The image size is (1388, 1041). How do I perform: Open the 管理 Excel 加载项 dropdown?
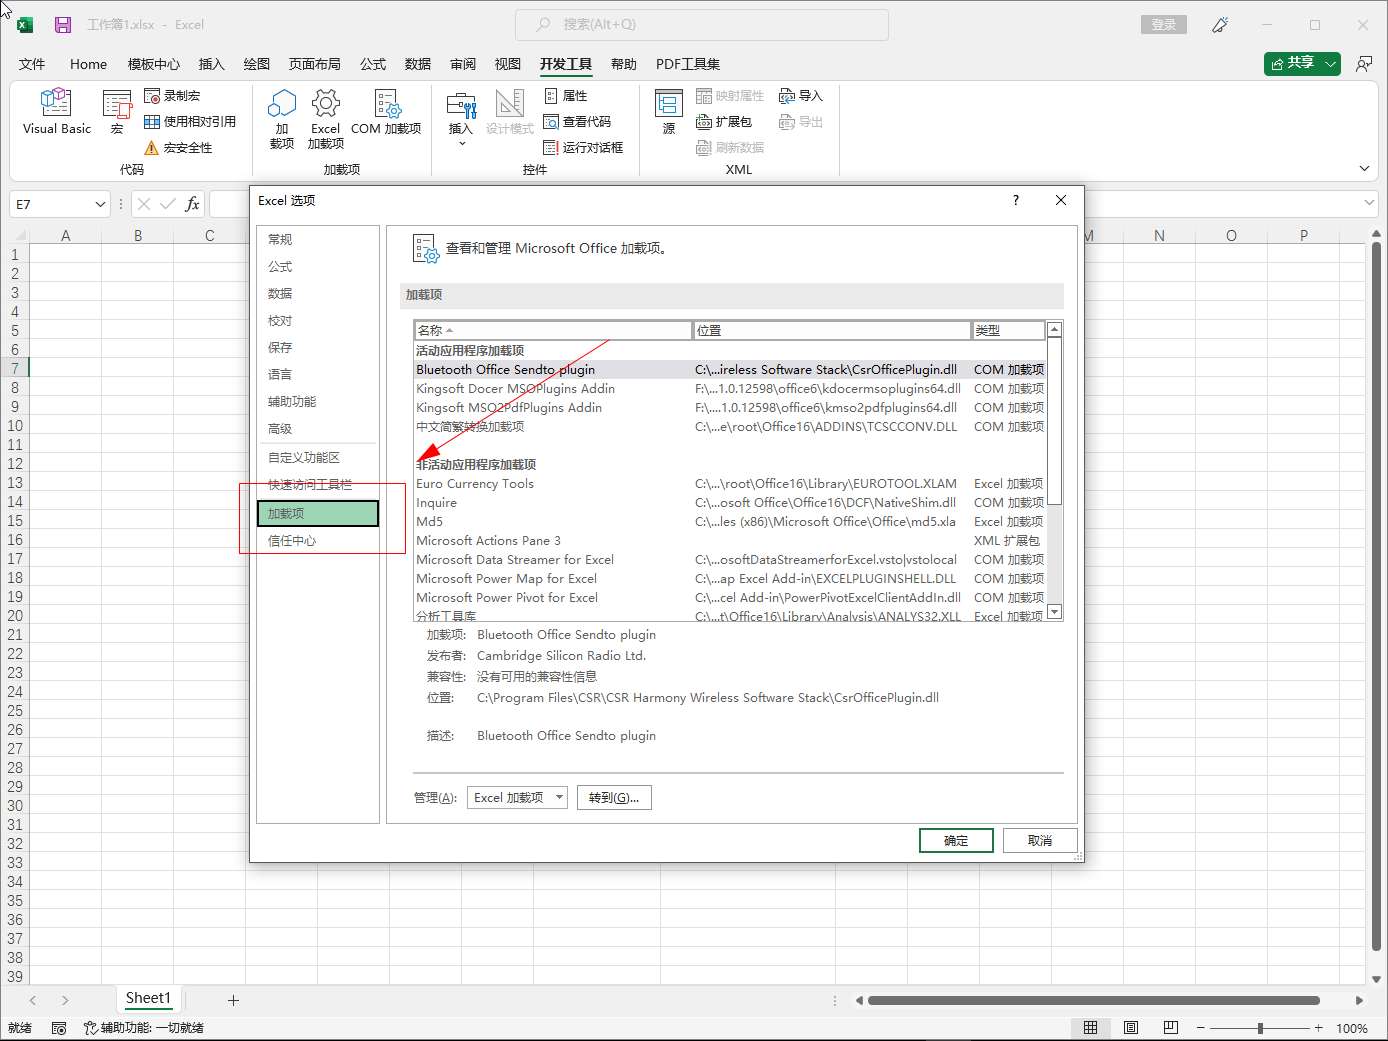pos(517,798)
